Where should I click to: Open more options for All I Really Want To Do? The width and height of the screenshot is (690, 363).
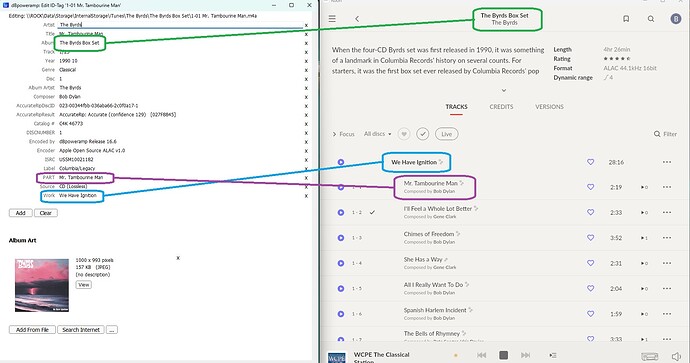[x=667, y=289]
